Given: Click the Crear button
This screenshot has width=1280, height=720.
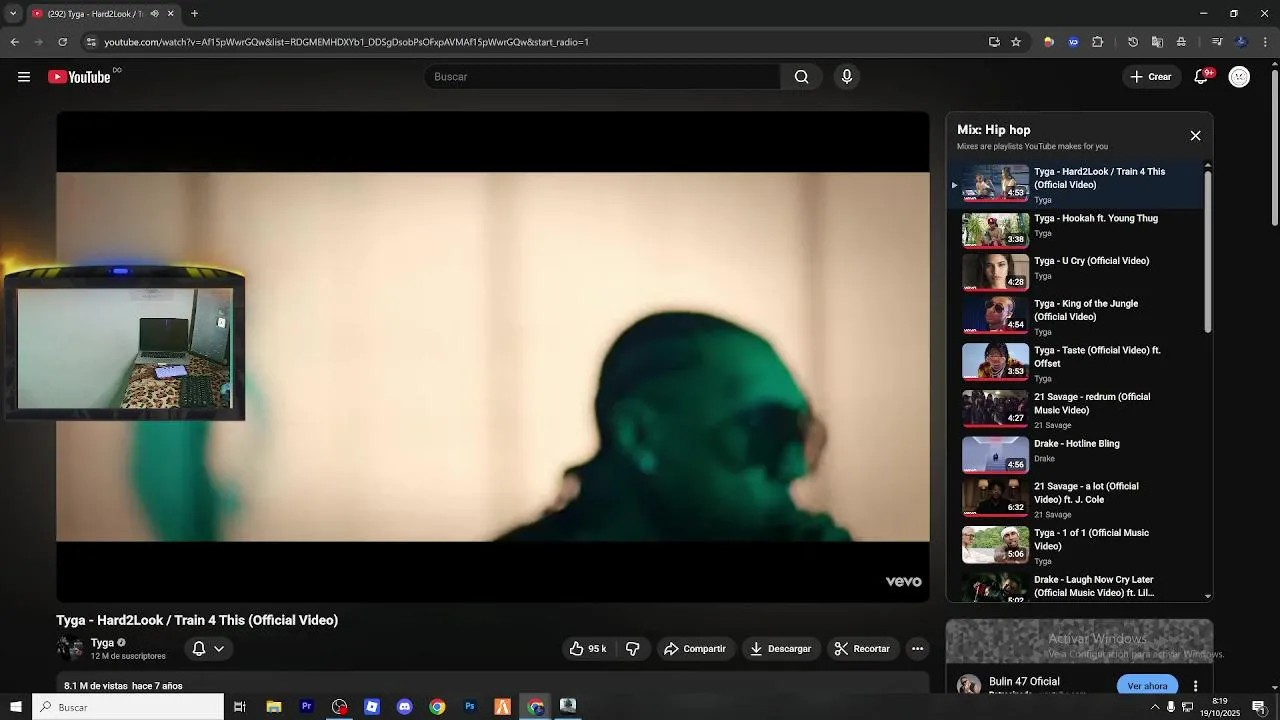Looking at the screenshot, I should point(1150,77).
